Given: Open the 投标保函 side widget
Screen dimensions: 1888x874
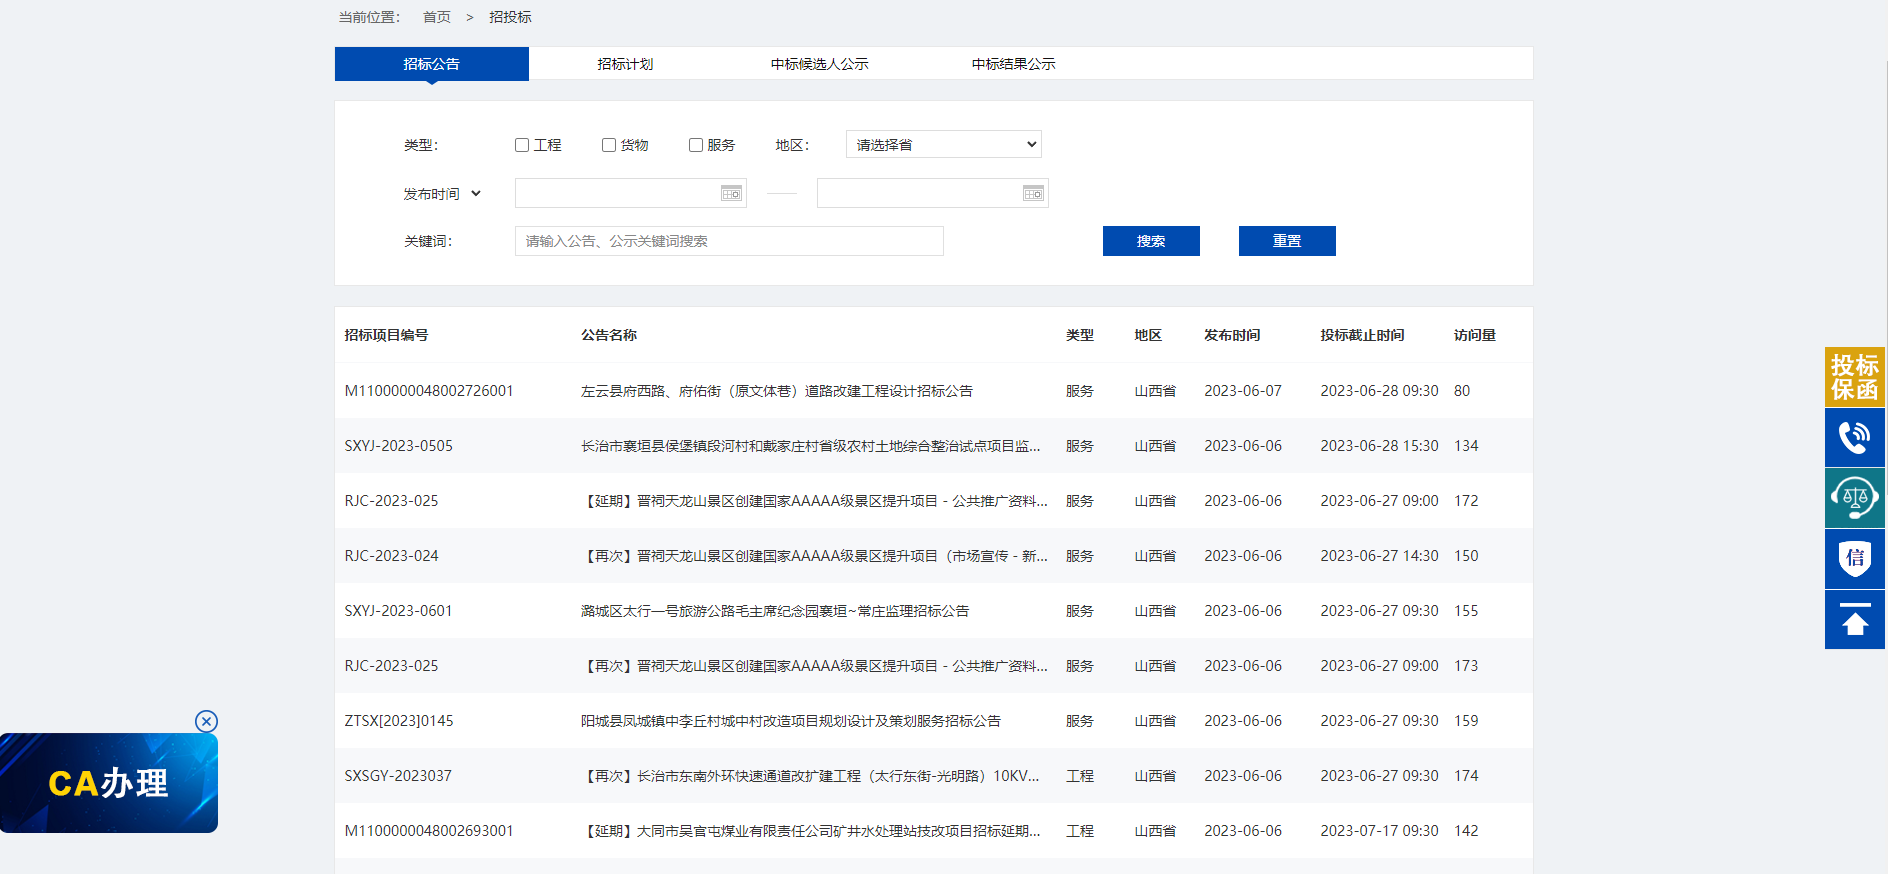Looking at the screenshot, I should 1854,377.
